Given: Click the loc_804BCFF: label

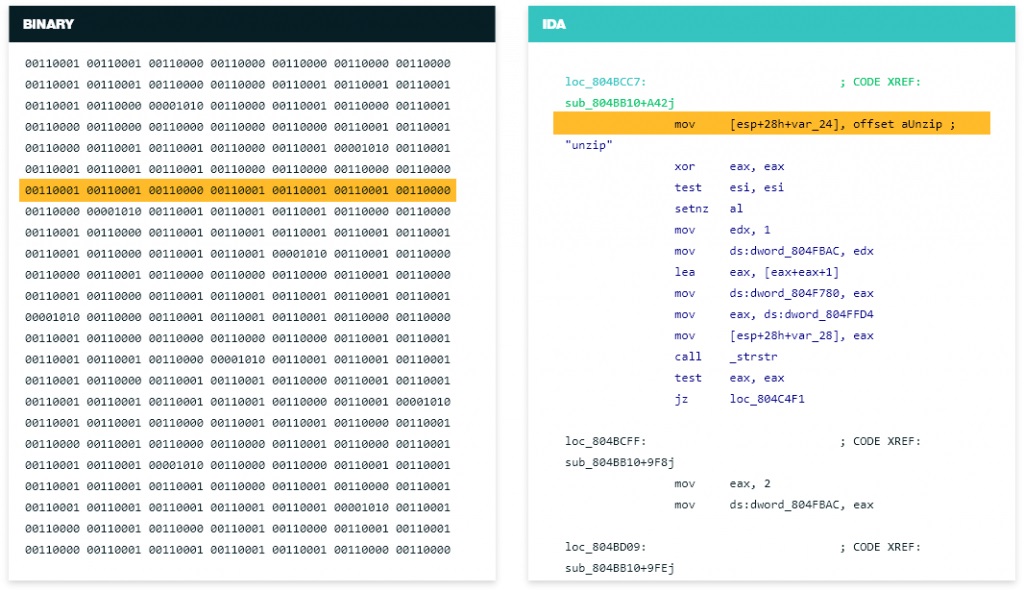Looking at the screenshot, I should 605,441.
